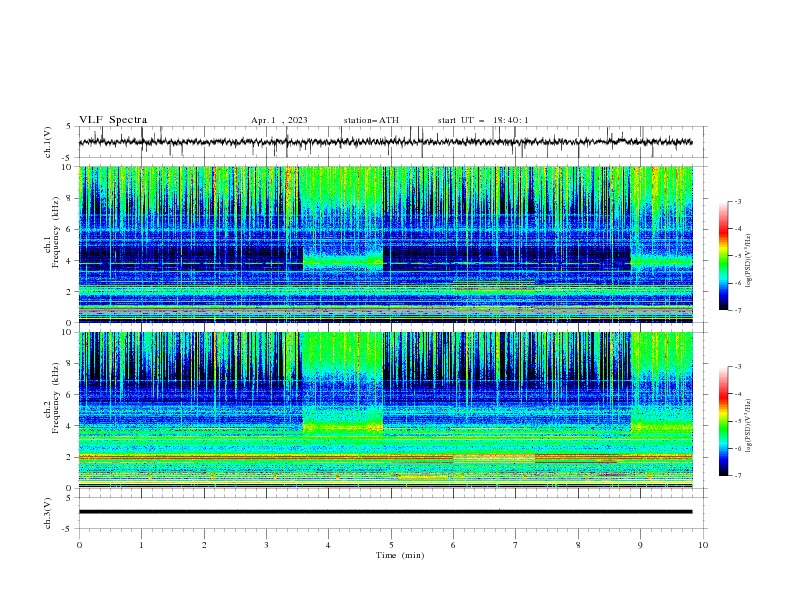
Task: Click time axis tick label '9'
Action: 640,545
